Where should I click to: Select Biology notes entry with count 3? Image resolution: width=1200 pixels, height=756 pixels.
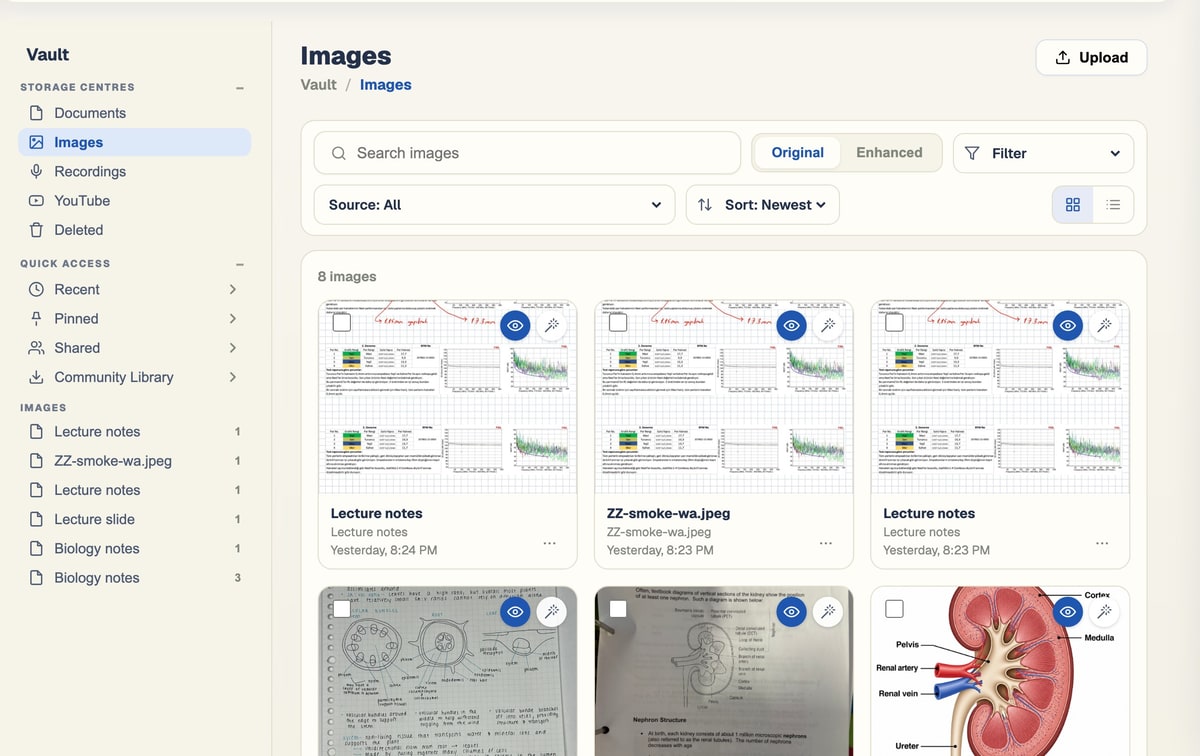[135, 578]
